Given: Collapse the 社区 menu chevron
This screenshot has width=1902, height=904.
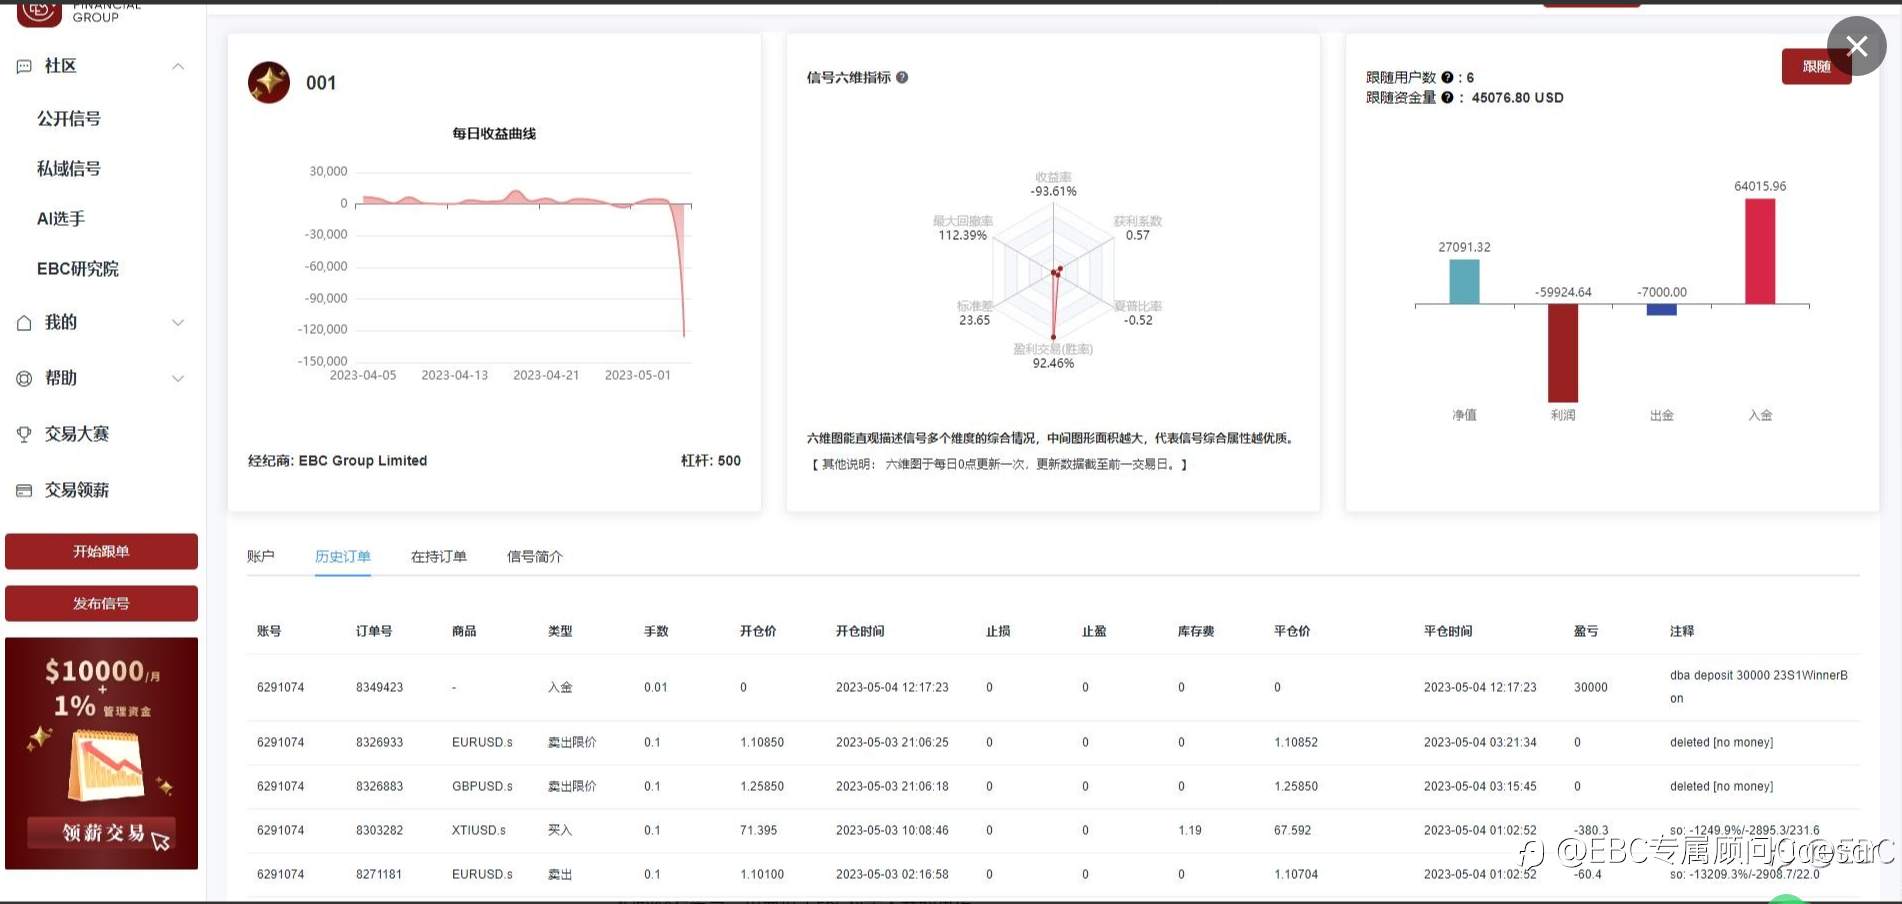Looking at the screenshot, I should tap(178, 66).
